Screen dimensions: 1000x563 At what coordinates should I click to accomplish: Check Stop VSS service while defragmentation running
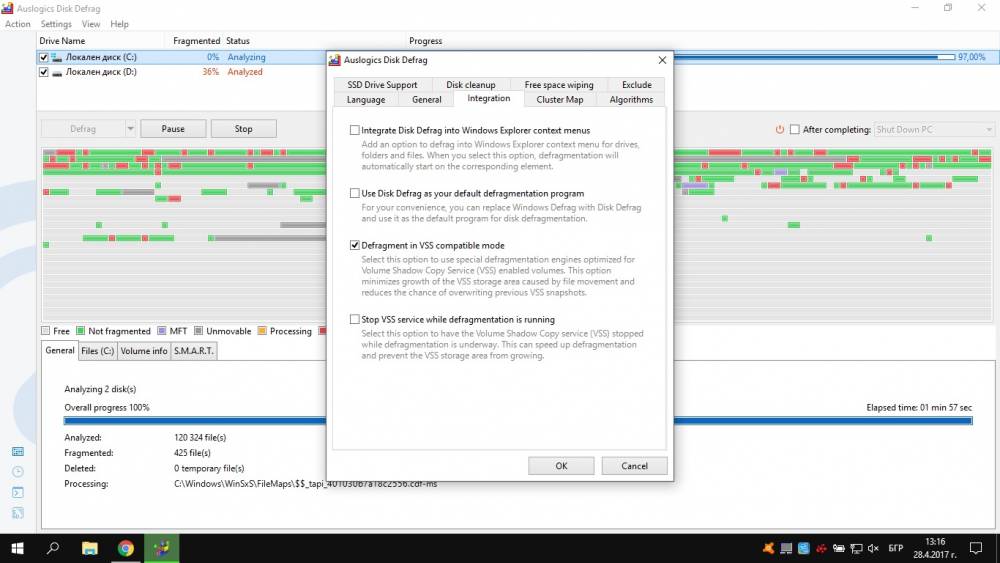(x=355, y=319)
